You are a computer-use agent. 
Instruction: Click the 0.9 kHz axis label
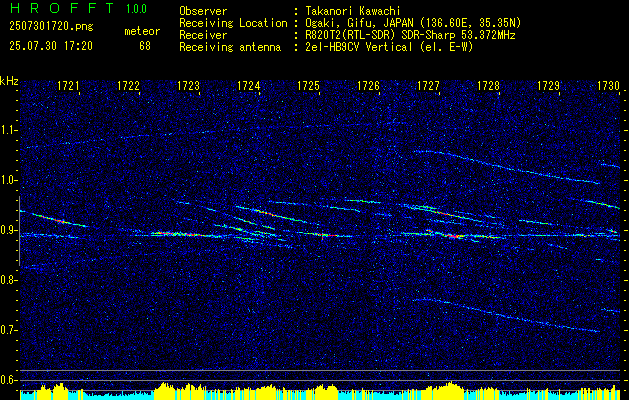click(x=8, y=230)
